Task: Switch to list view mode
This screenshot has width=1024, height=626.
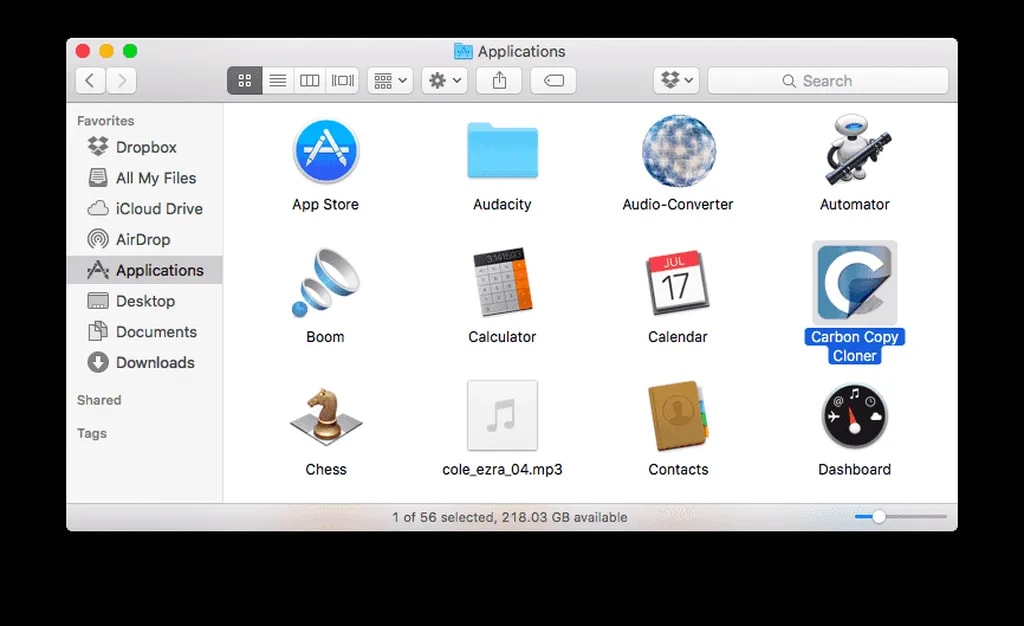Action: point(278,81)
